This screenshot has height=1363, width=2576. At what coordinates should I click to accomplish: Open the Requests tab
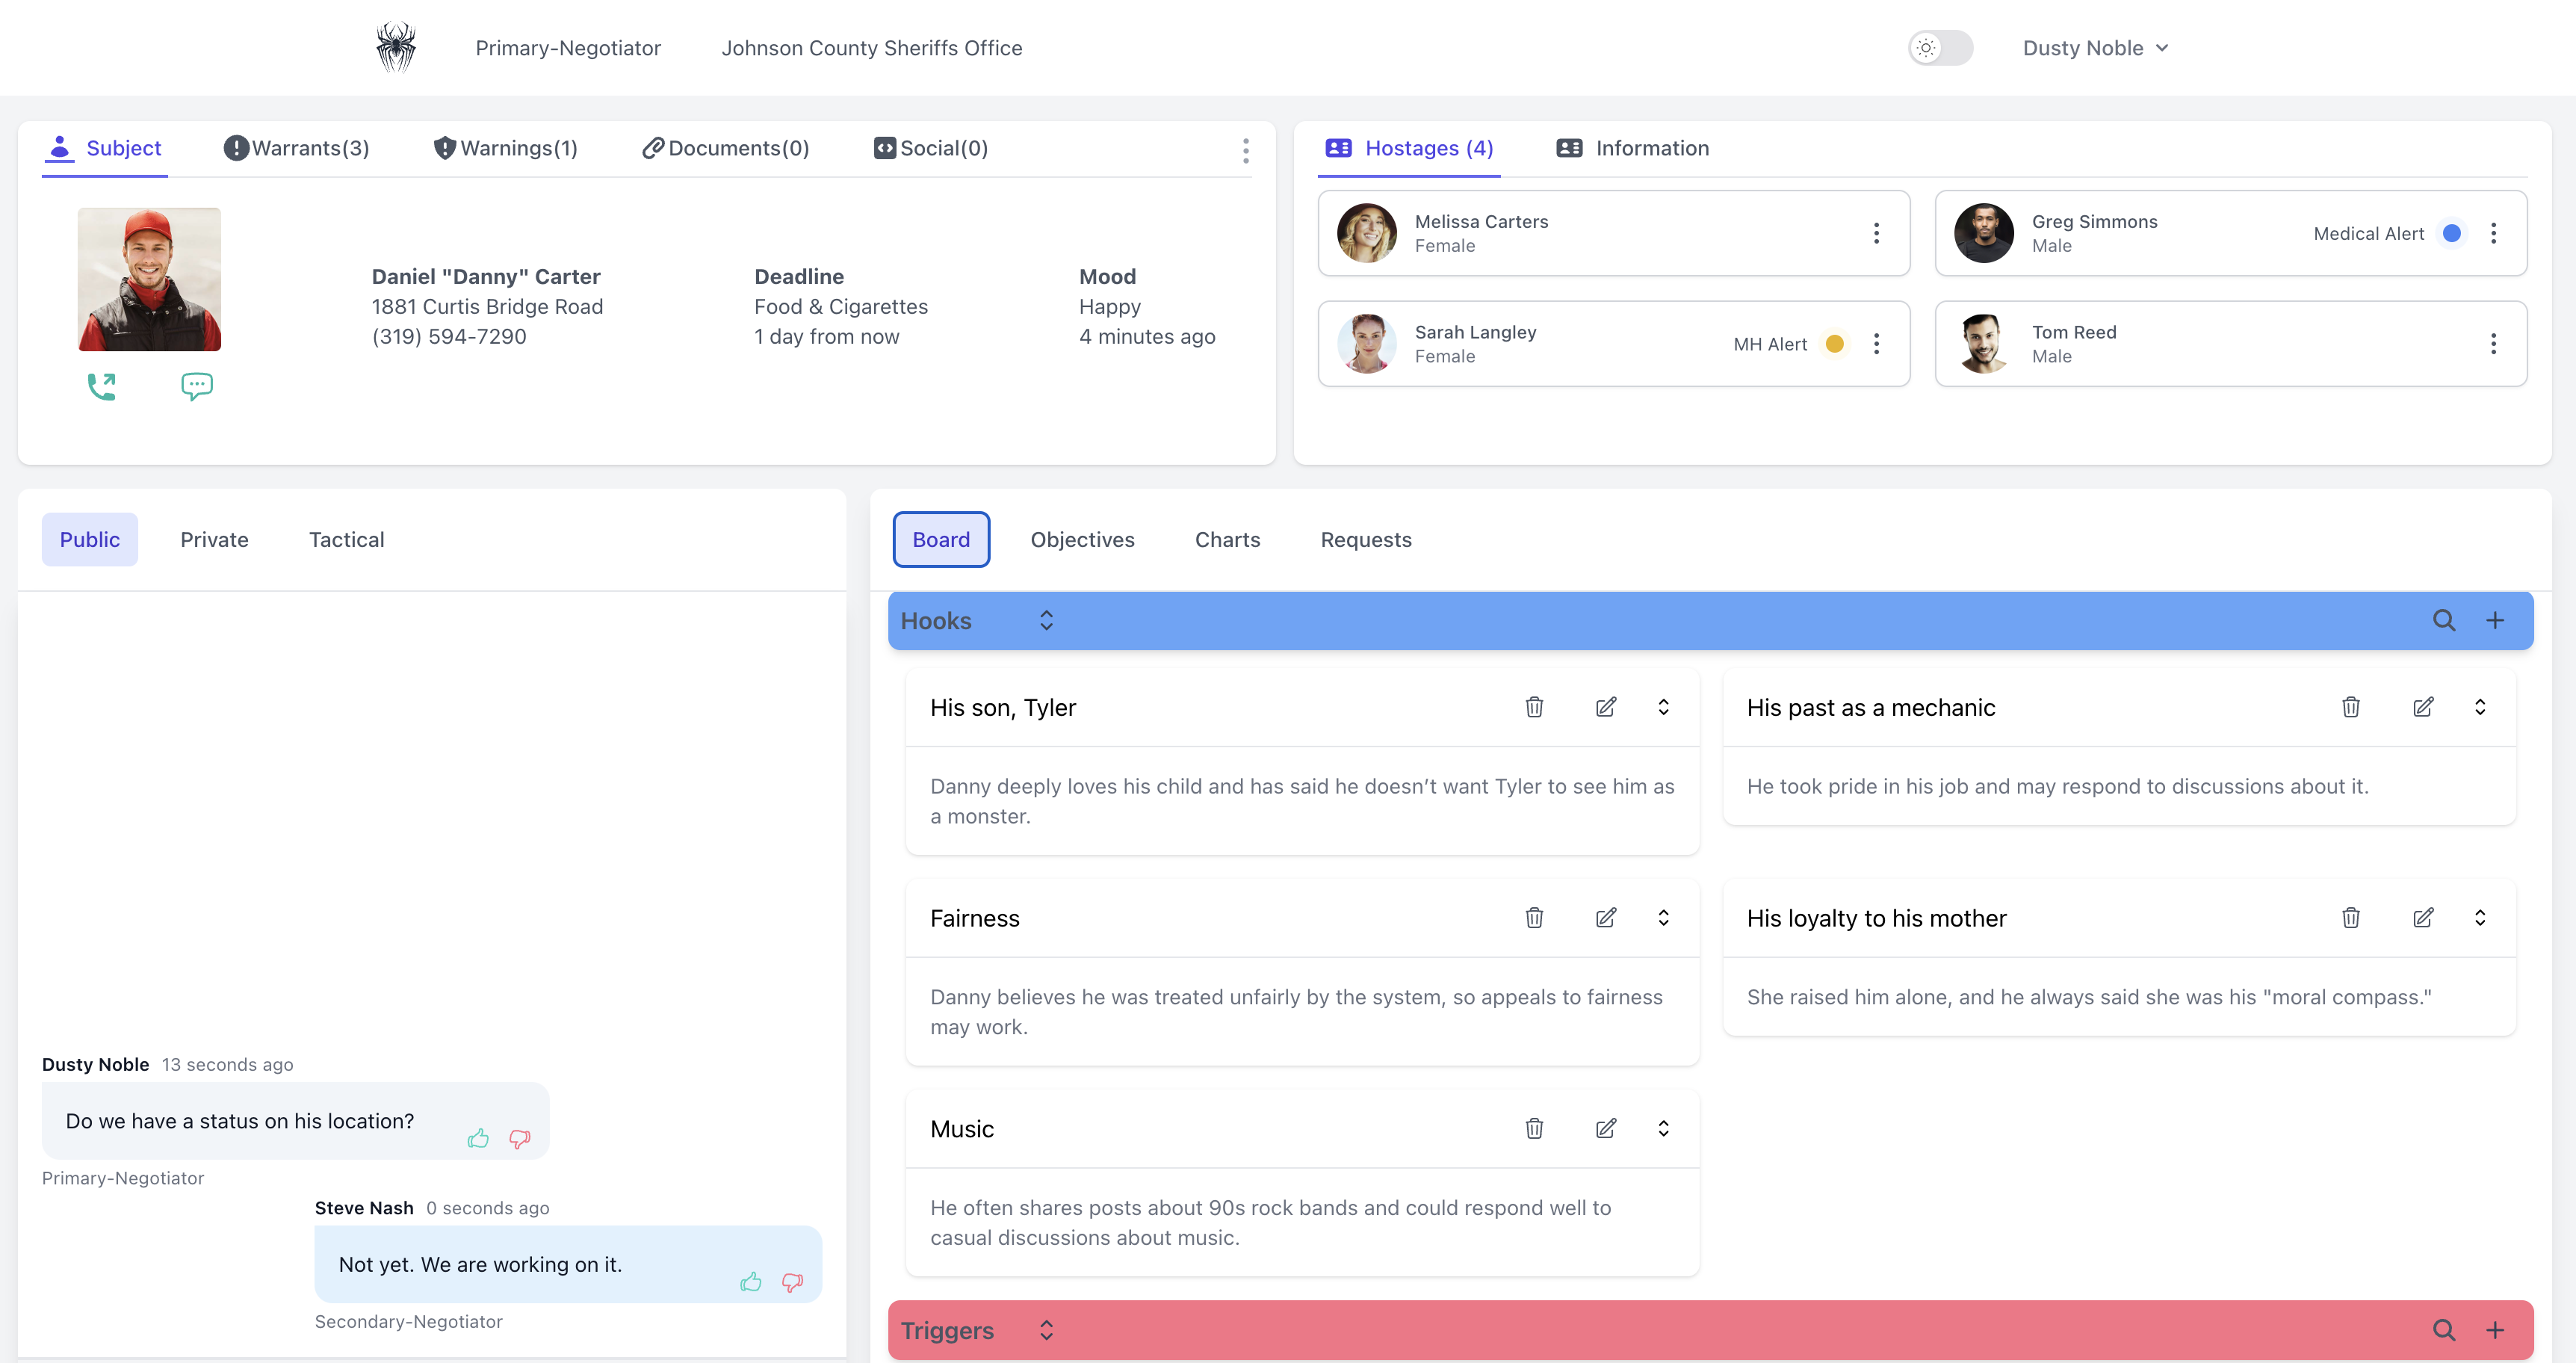tap(1366, 539)
